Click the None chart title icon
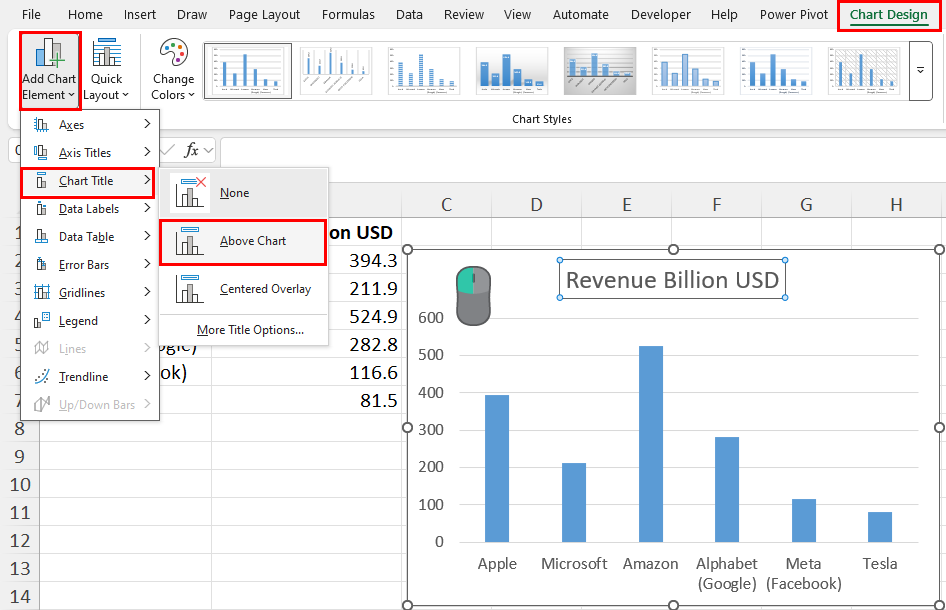Image resolution: width=946 pixels, height=610 pixels. [x=190, y=193]
